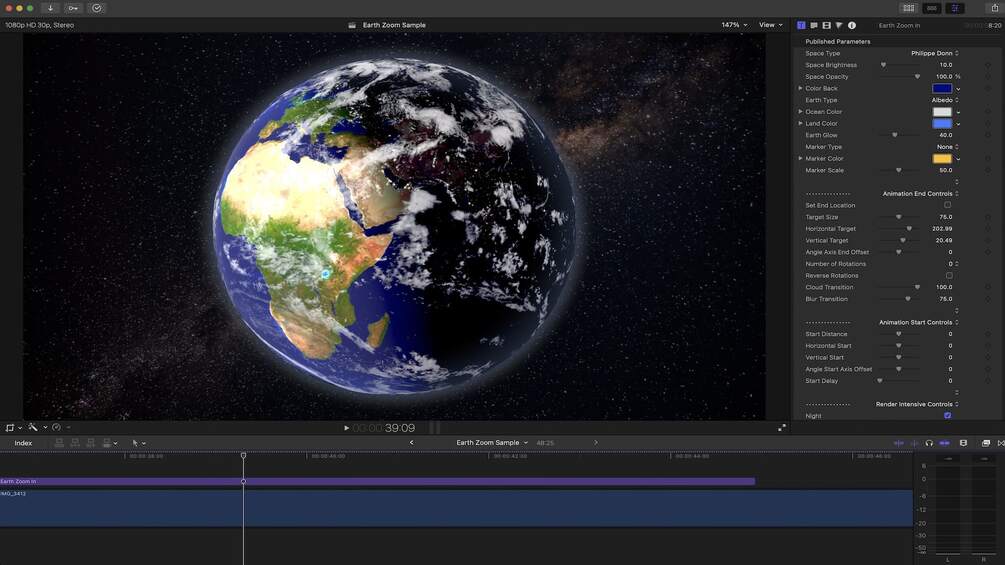Click the Insert clip edit icon
This screenshot has width=1005, height=565.
point(75,443)
